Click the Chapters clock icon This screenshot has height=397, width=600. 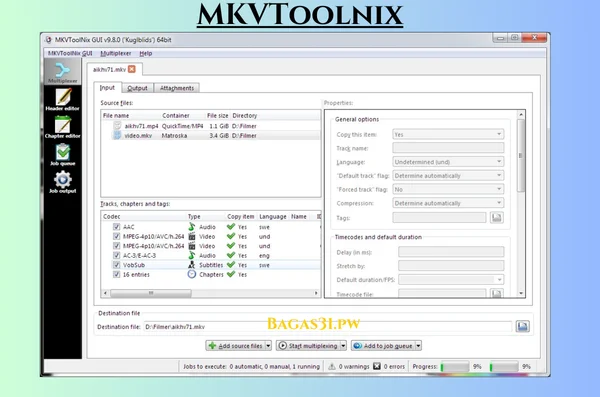(192, 274)
